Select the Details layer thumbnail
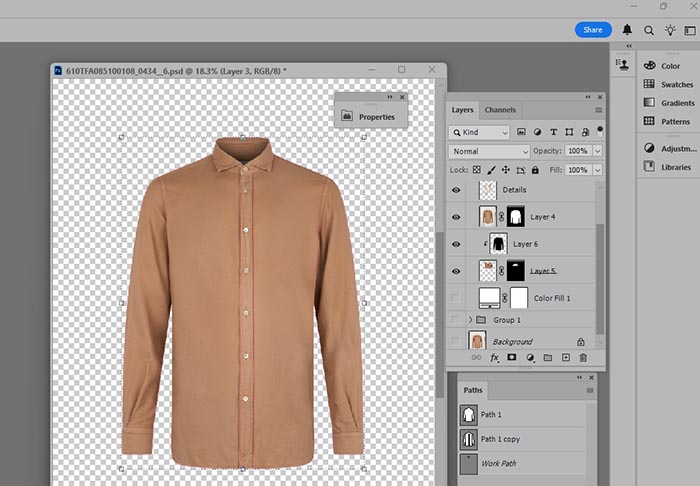 point(488,190)
